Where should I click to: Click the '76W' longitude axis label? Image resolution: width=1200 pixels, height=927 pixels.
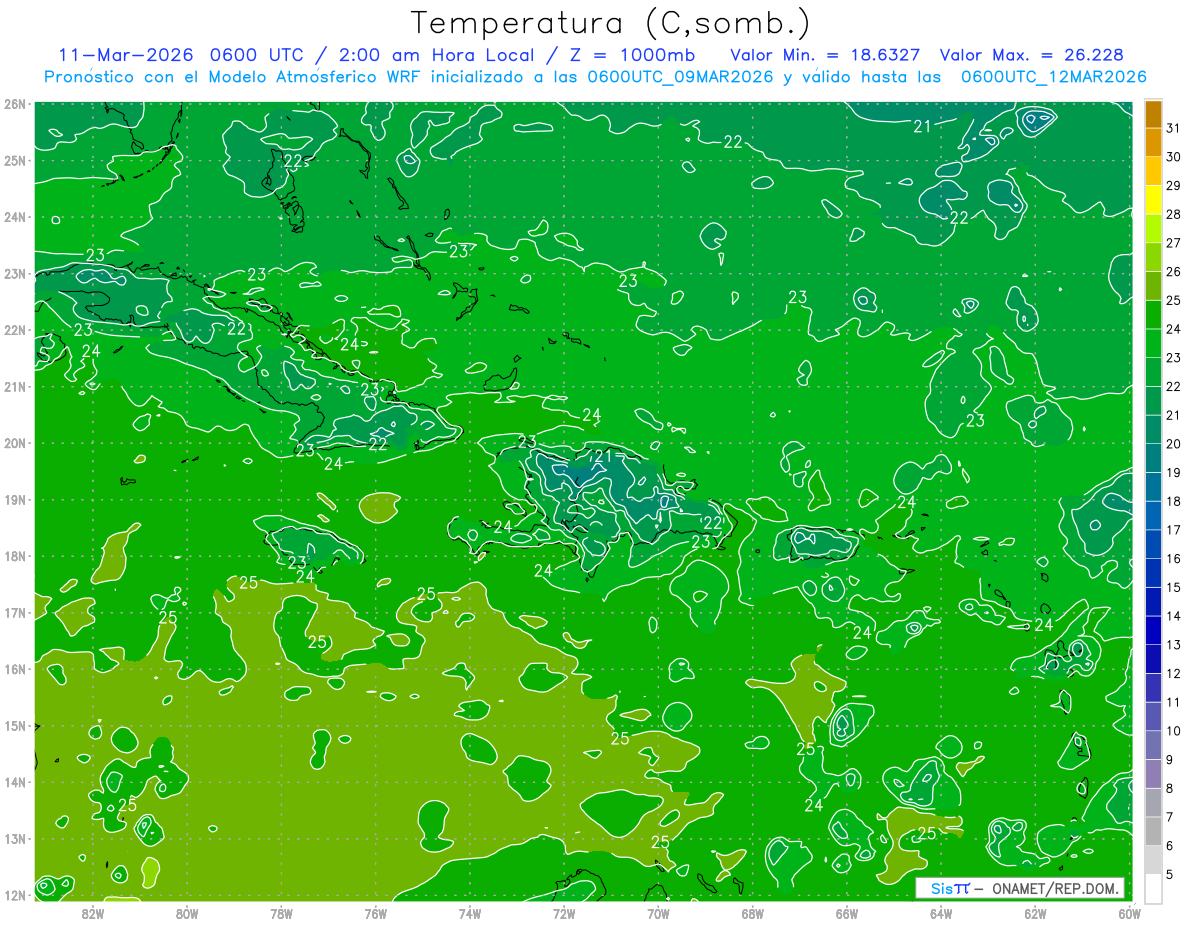point(375,913)
